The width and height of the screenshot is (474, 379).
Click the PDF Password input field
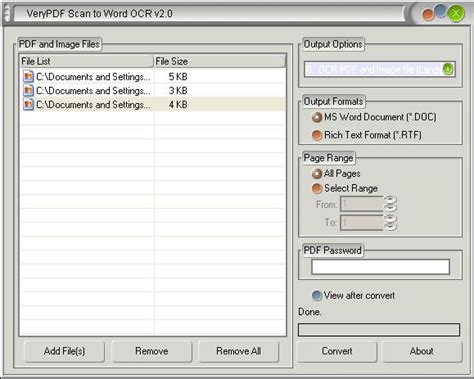[x=380, y=267]
